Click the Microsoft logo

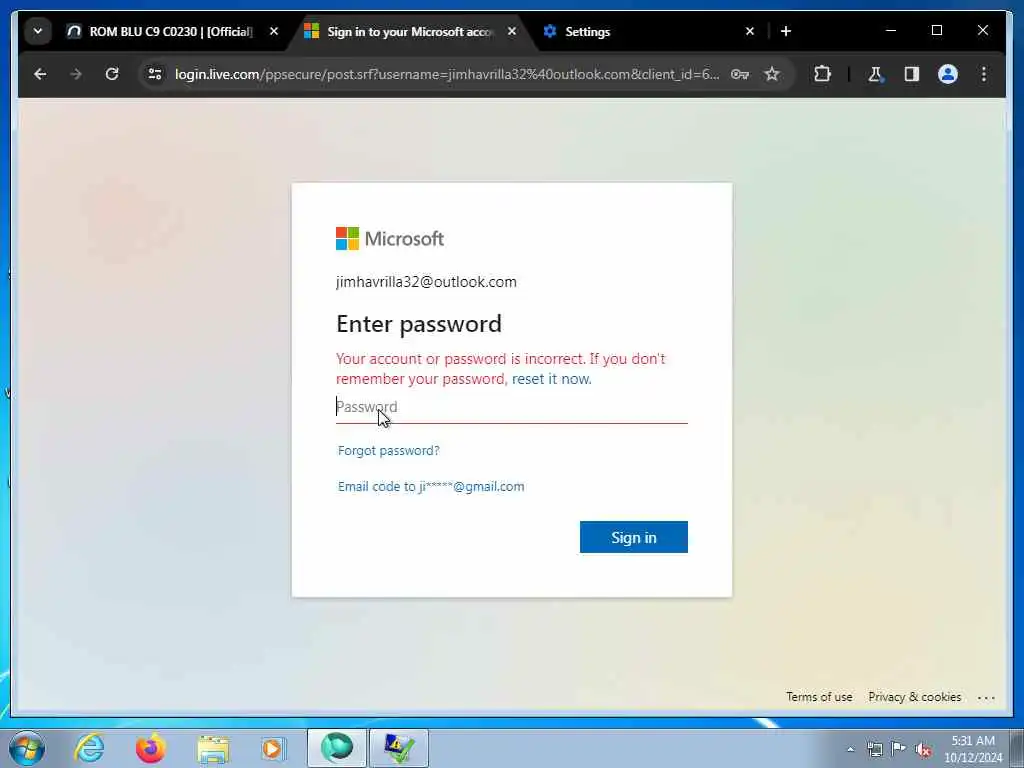390,239
